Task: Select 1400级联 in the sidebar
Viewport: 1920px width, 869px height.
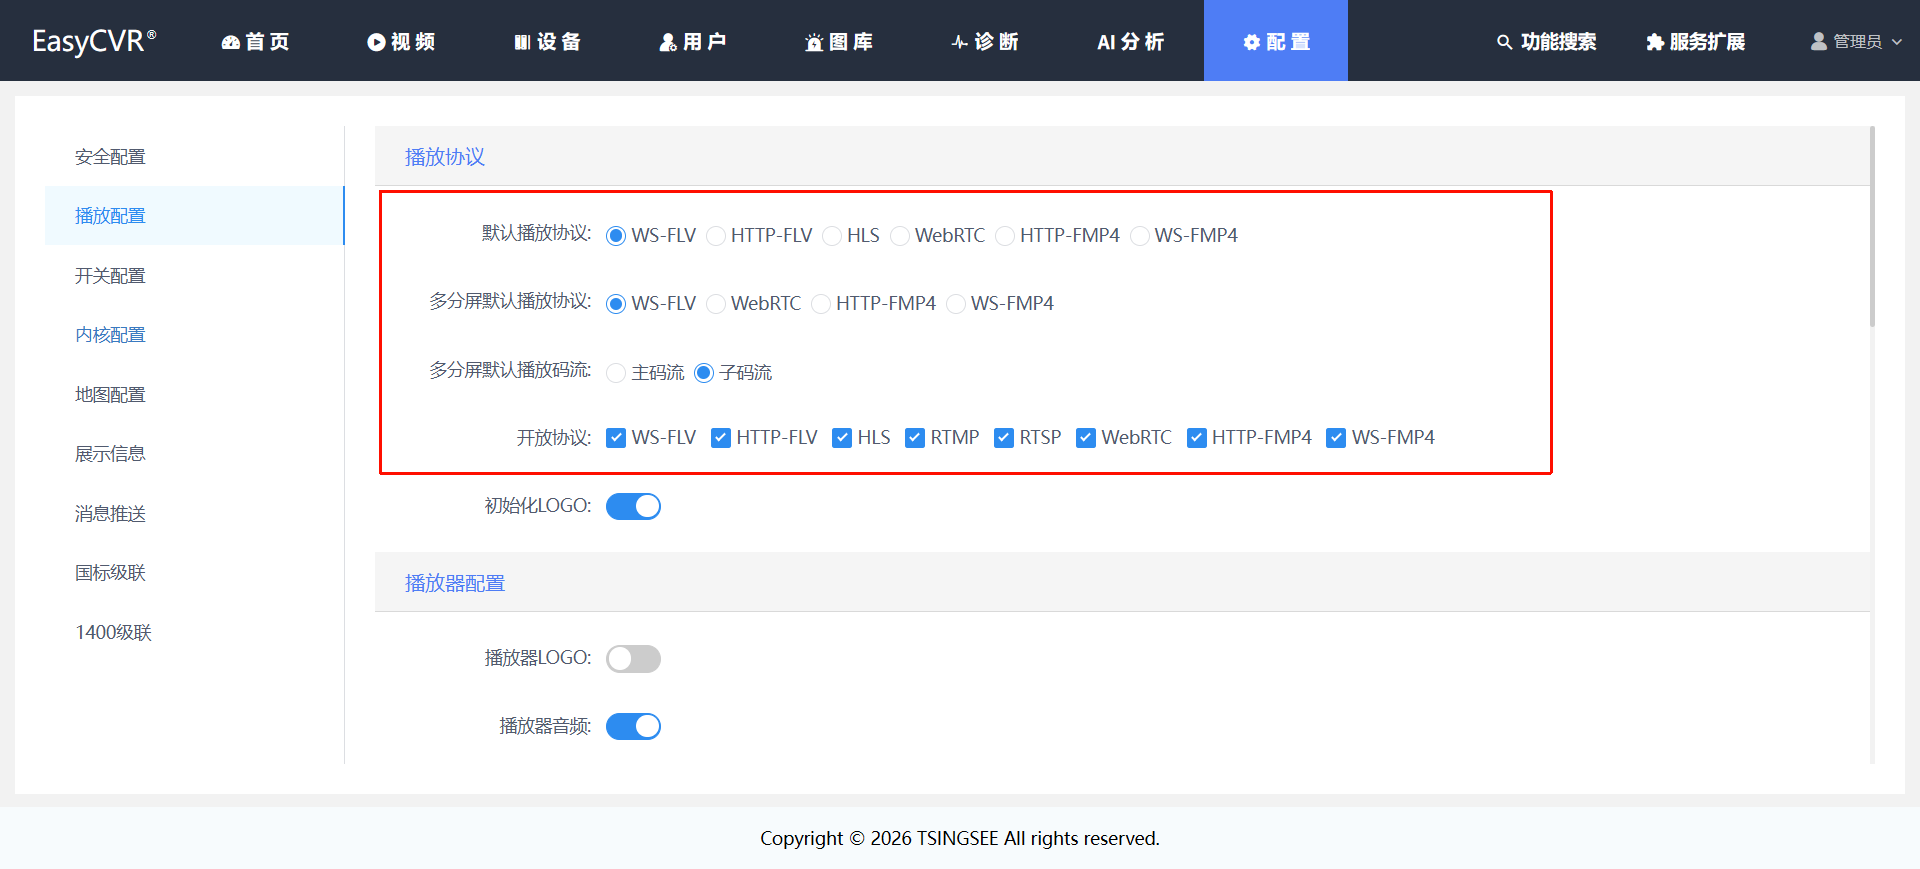Action: click(x=194, y=632)
